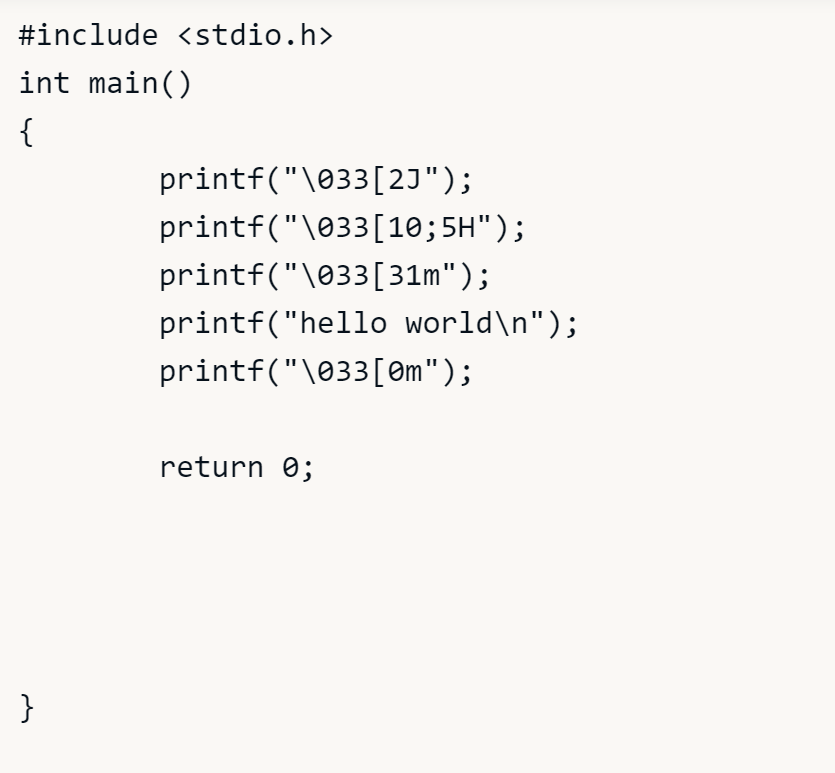Screen dimensions: 835x773
Task: Click printf on the \033[10;5H line
Action: (x=212, y=228)
